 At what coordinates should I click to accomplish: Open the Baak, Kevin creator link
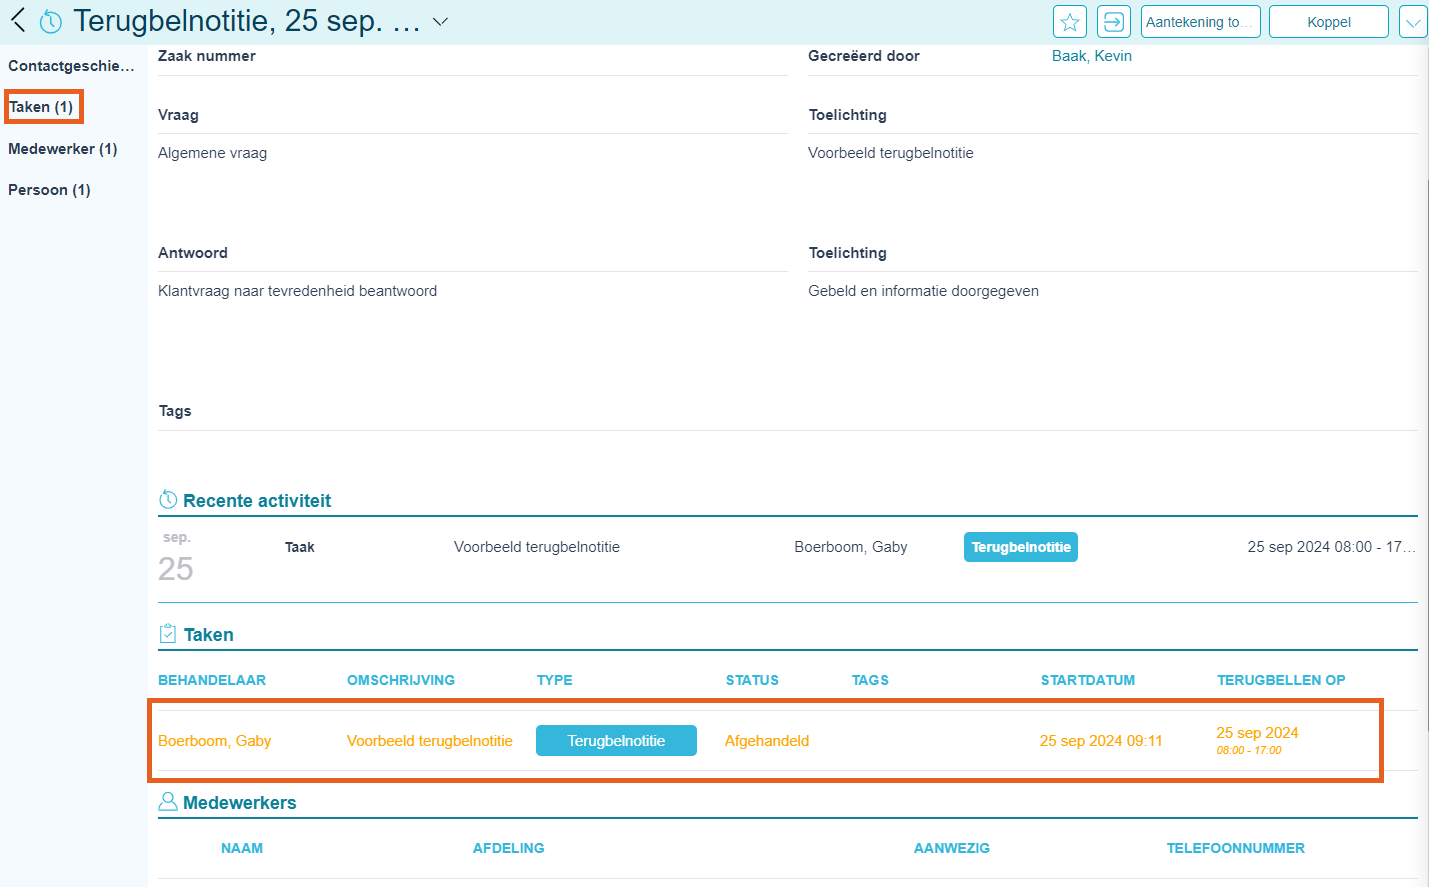click(1092, 56)
